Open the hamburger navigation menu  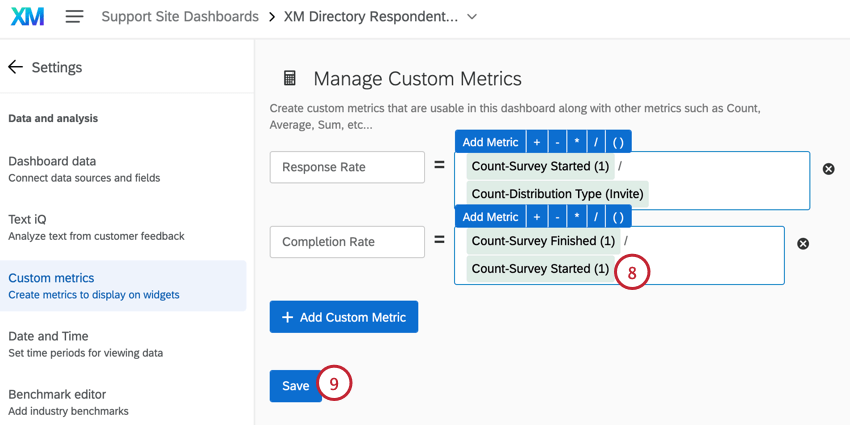(75, 17)
